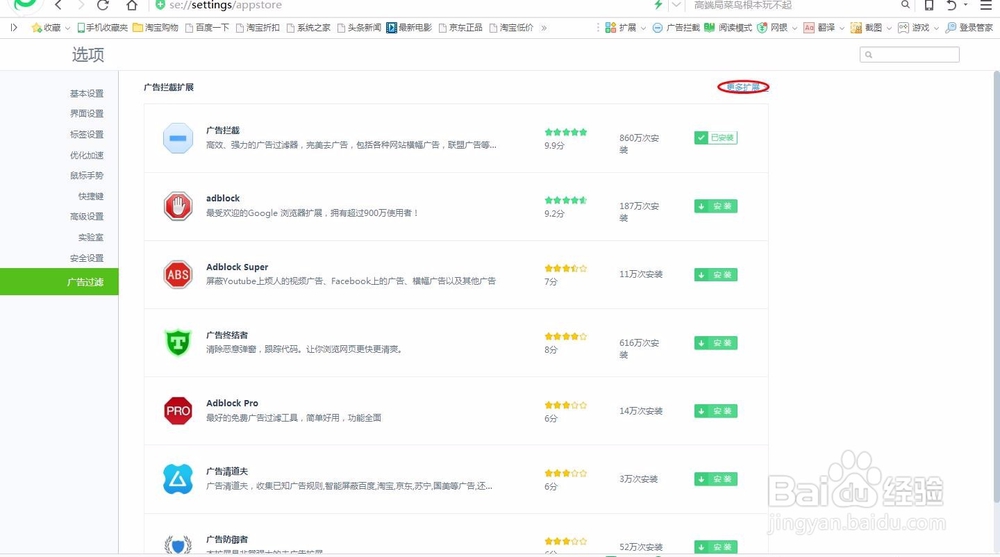The width and height of the screenshot is (1000, 557).
Task: Open the 翻译 translate tool
Action: (819, 27)
